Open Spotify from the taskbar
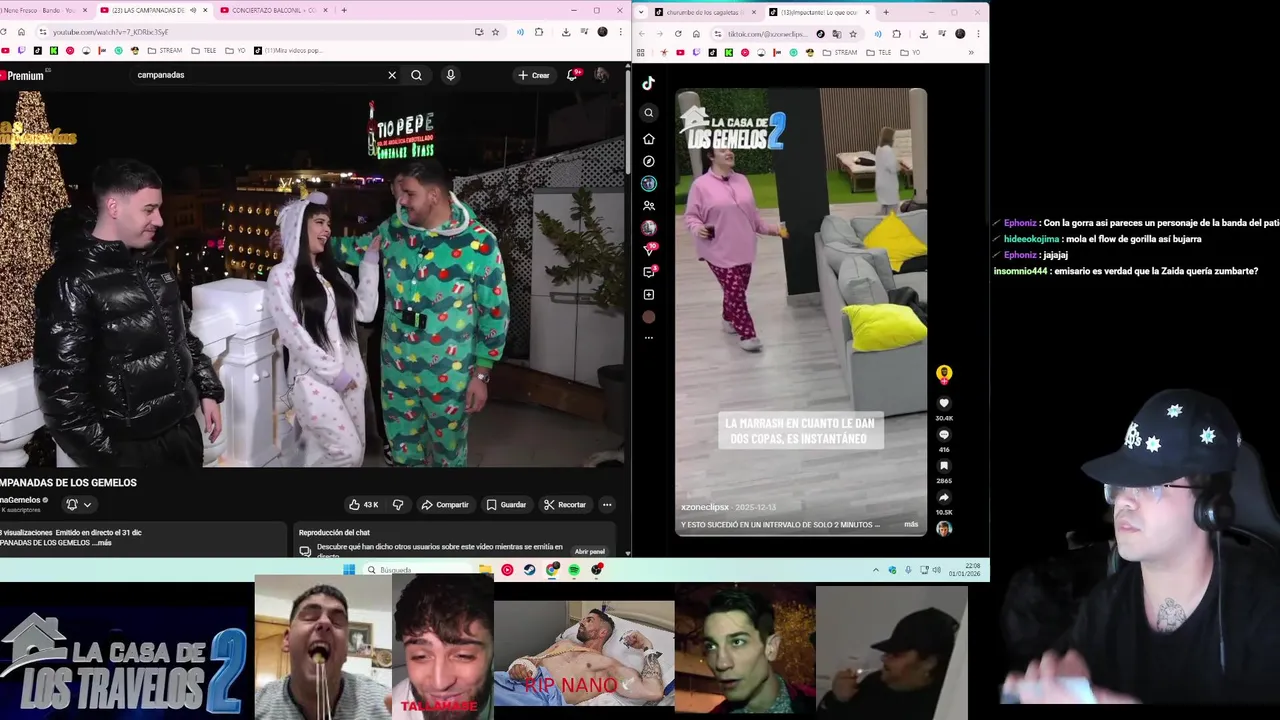1280x720 pixels. tap(574, 570)
